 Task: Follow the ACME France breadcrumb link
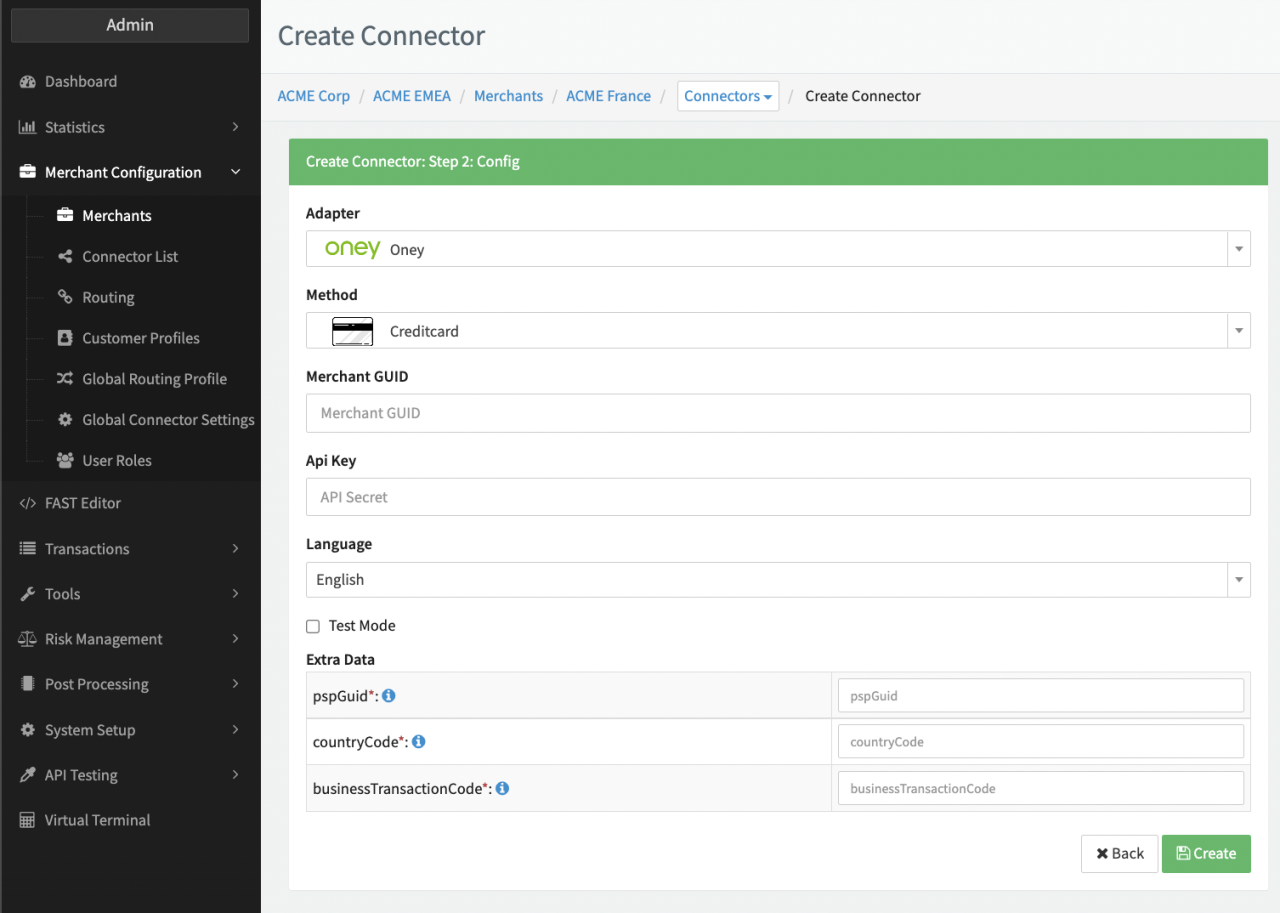tap(608, 96)
